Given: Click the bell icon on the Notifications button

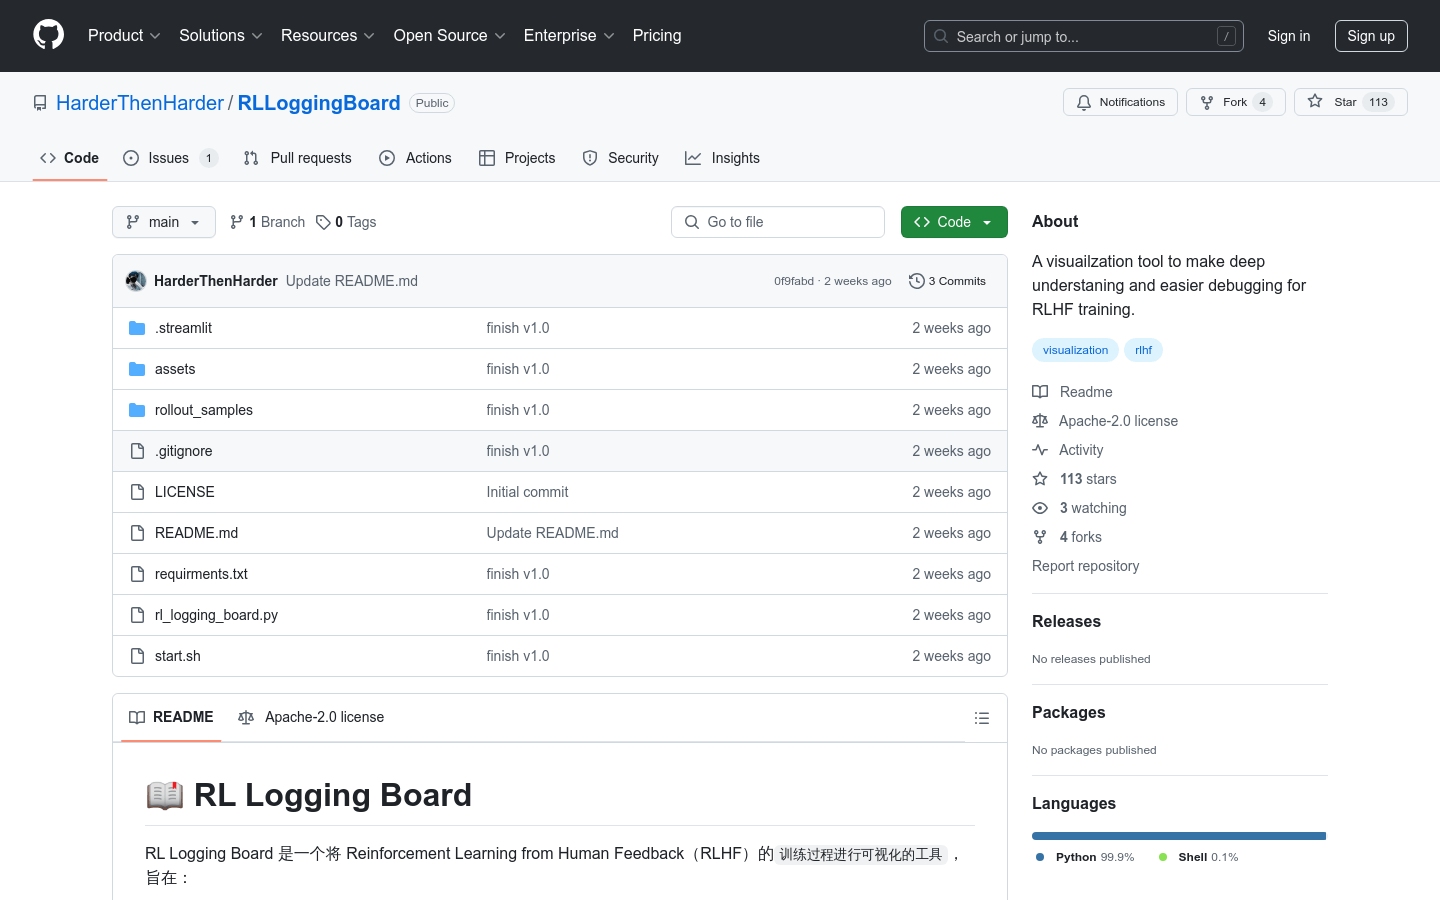Looking at the screenshot, I should [x=1083, y=101].
